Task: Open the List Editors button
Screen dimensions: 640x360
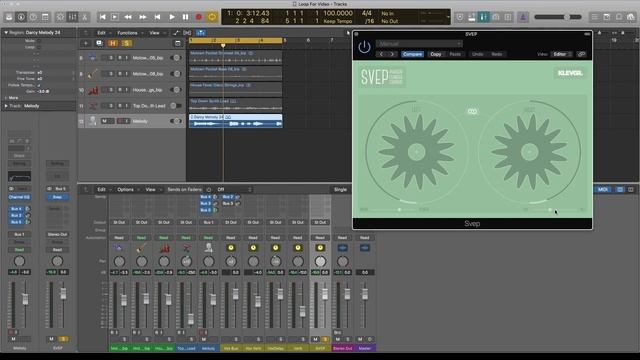Action: click(x=595, y=17)
